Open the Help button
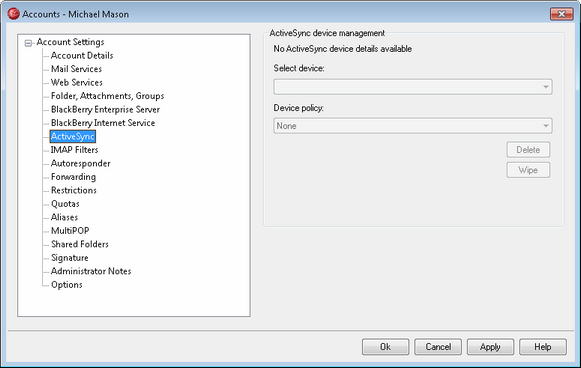 543,347
